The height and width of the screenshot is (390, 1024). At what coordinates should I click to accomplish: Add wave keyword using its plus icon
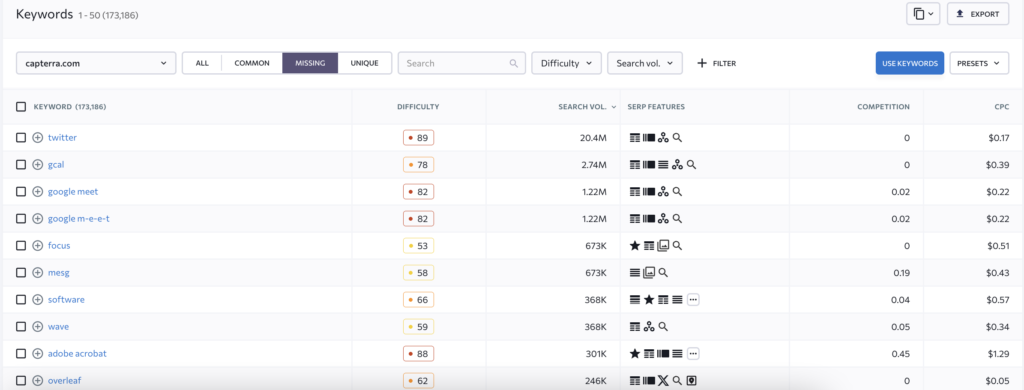coord(38,327)
